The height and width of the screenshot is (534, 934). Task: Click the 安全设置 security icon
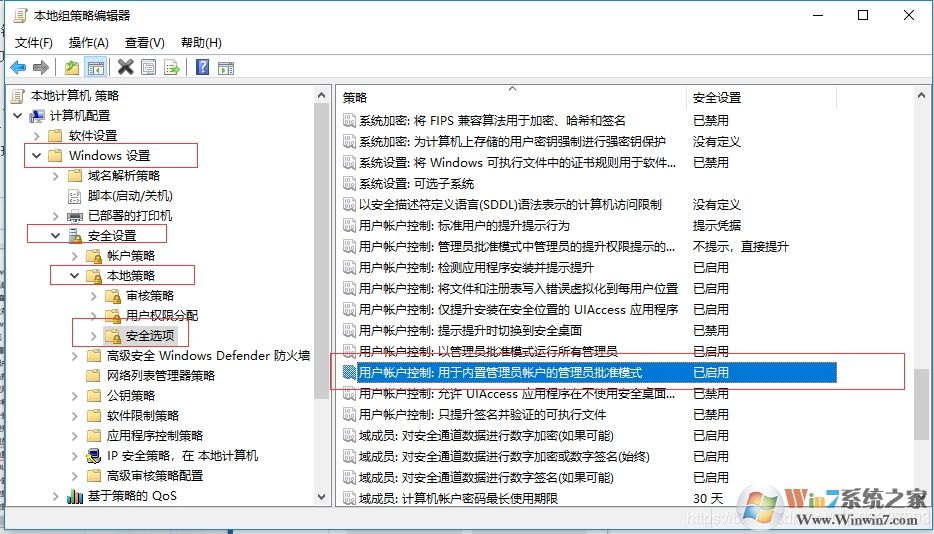tap(75, 236)
